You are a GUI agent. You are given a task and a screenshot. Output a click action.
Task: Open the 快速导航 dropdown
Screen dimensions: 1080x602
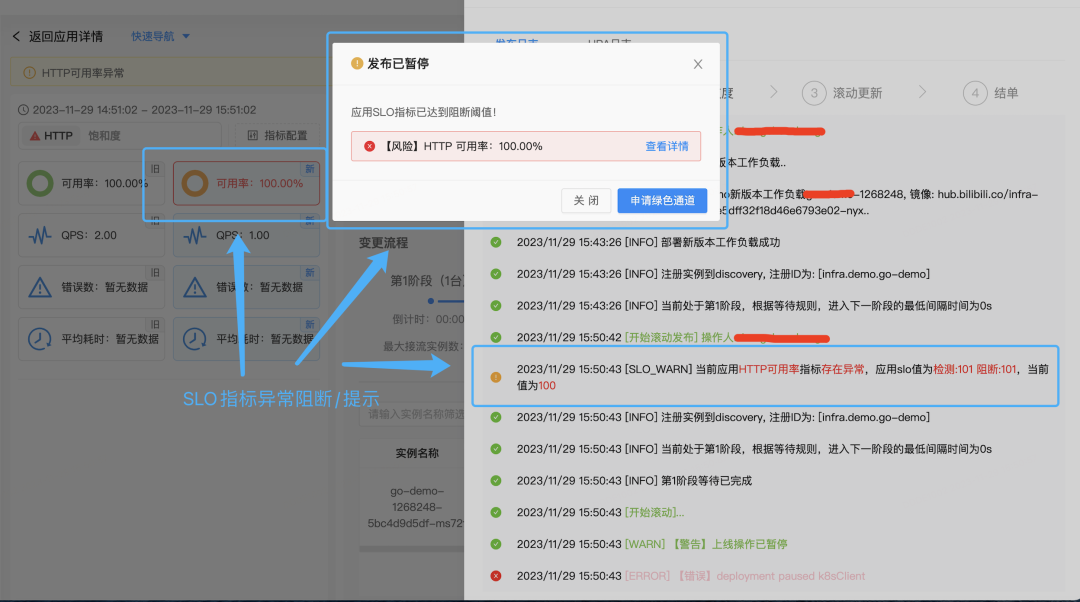tap(160, 36)
